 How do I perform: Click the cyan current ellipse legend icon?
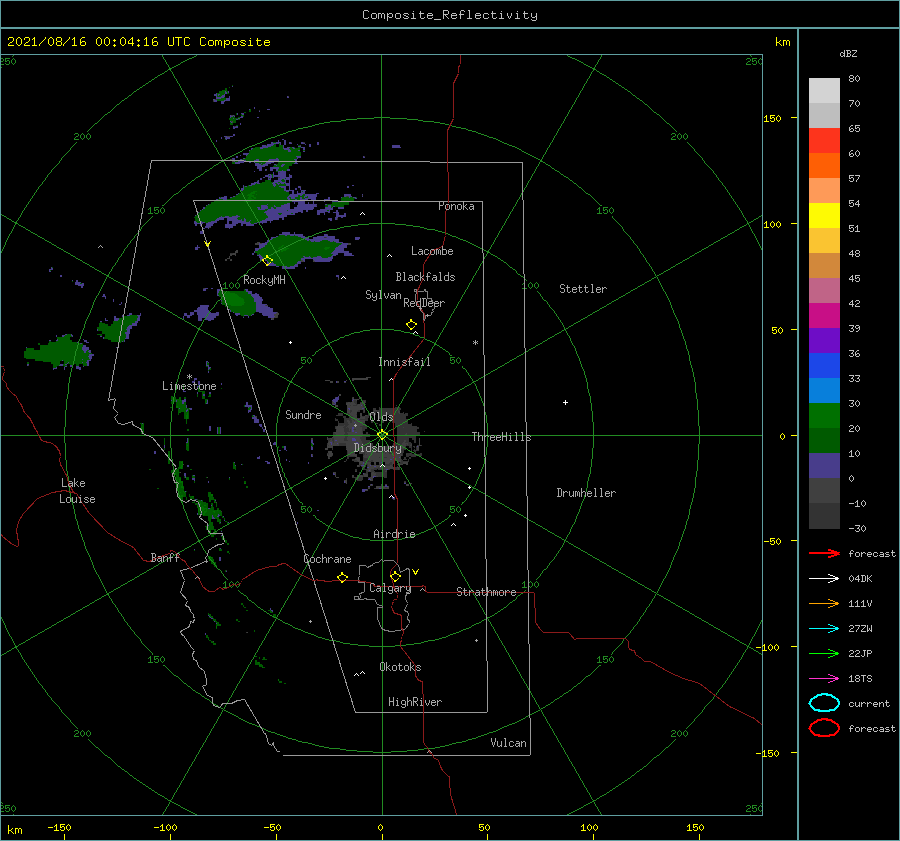click(824, 703)
